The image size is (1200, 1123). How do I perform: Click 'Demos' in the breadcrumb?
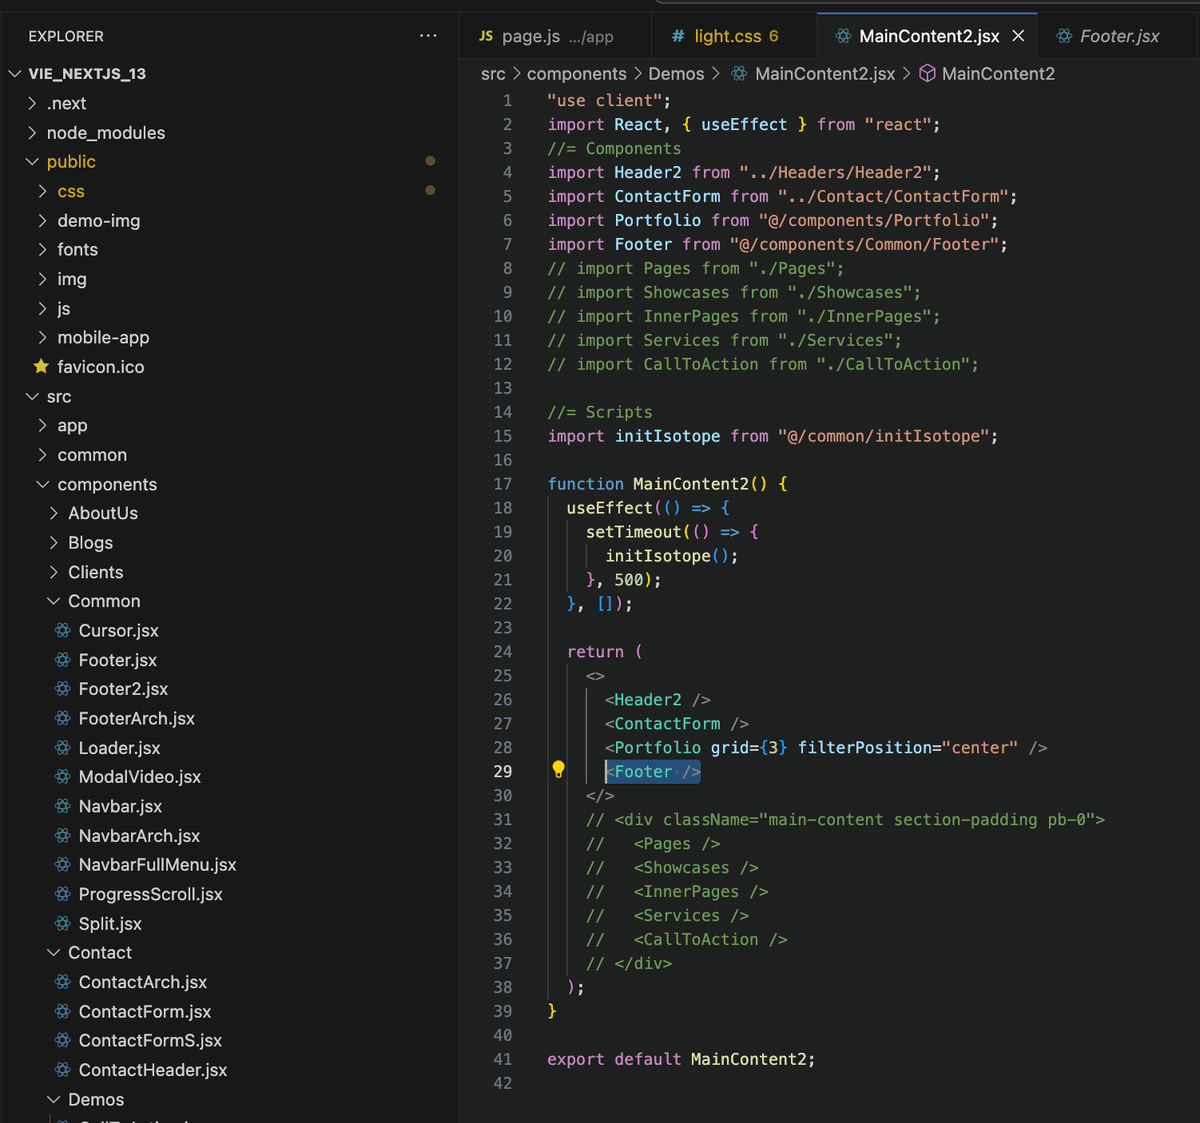(676, 74)
